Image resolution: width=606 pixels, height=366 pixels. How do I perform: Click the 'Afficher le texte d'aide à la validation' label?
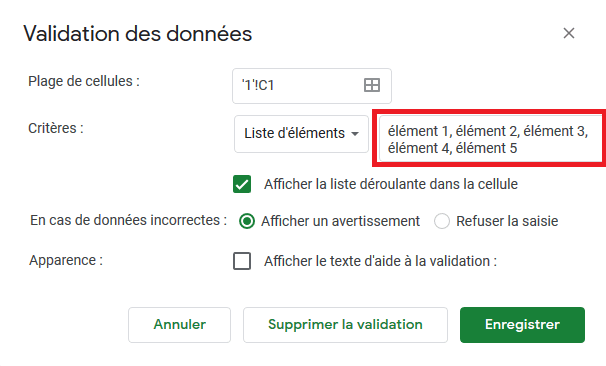380,261
